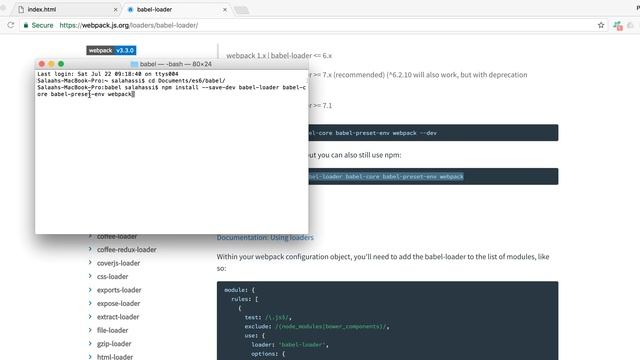Click the folder icon in Terminal title
Image resolution: width=640 pixels, height=360 pixels.
click(x=134, y=64)
